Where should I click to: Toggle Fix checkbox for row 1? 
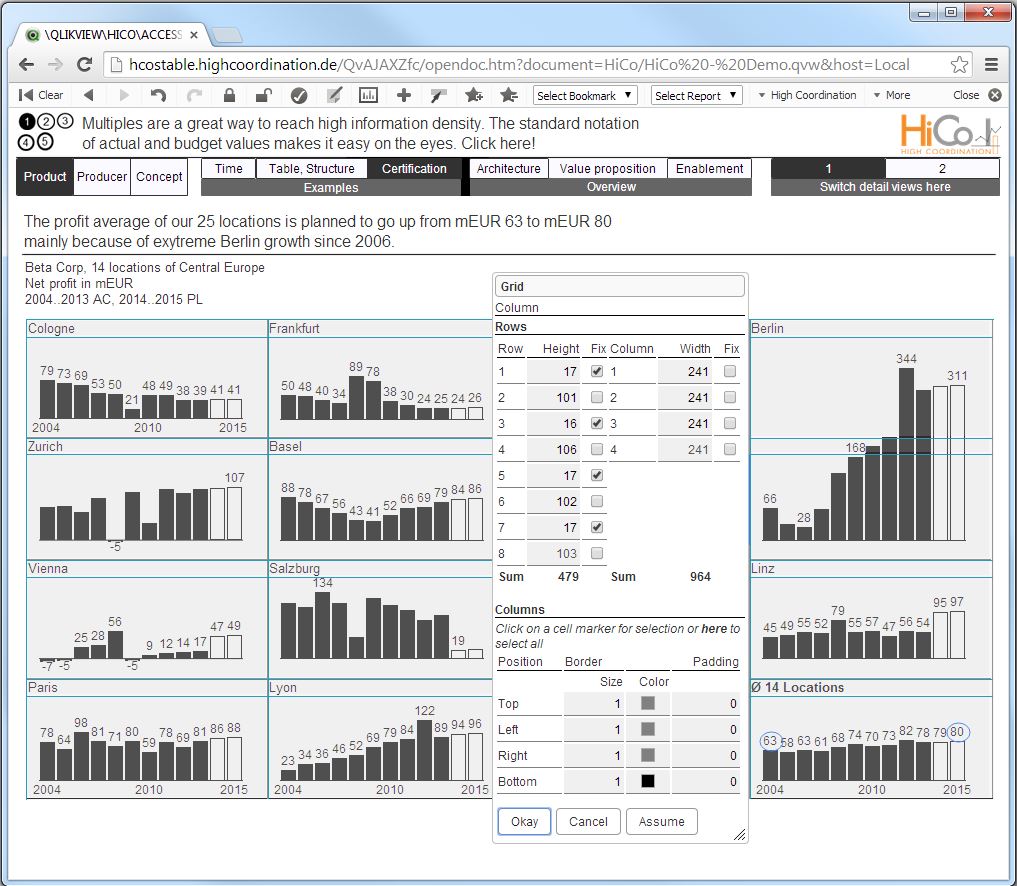pos(597,371)
